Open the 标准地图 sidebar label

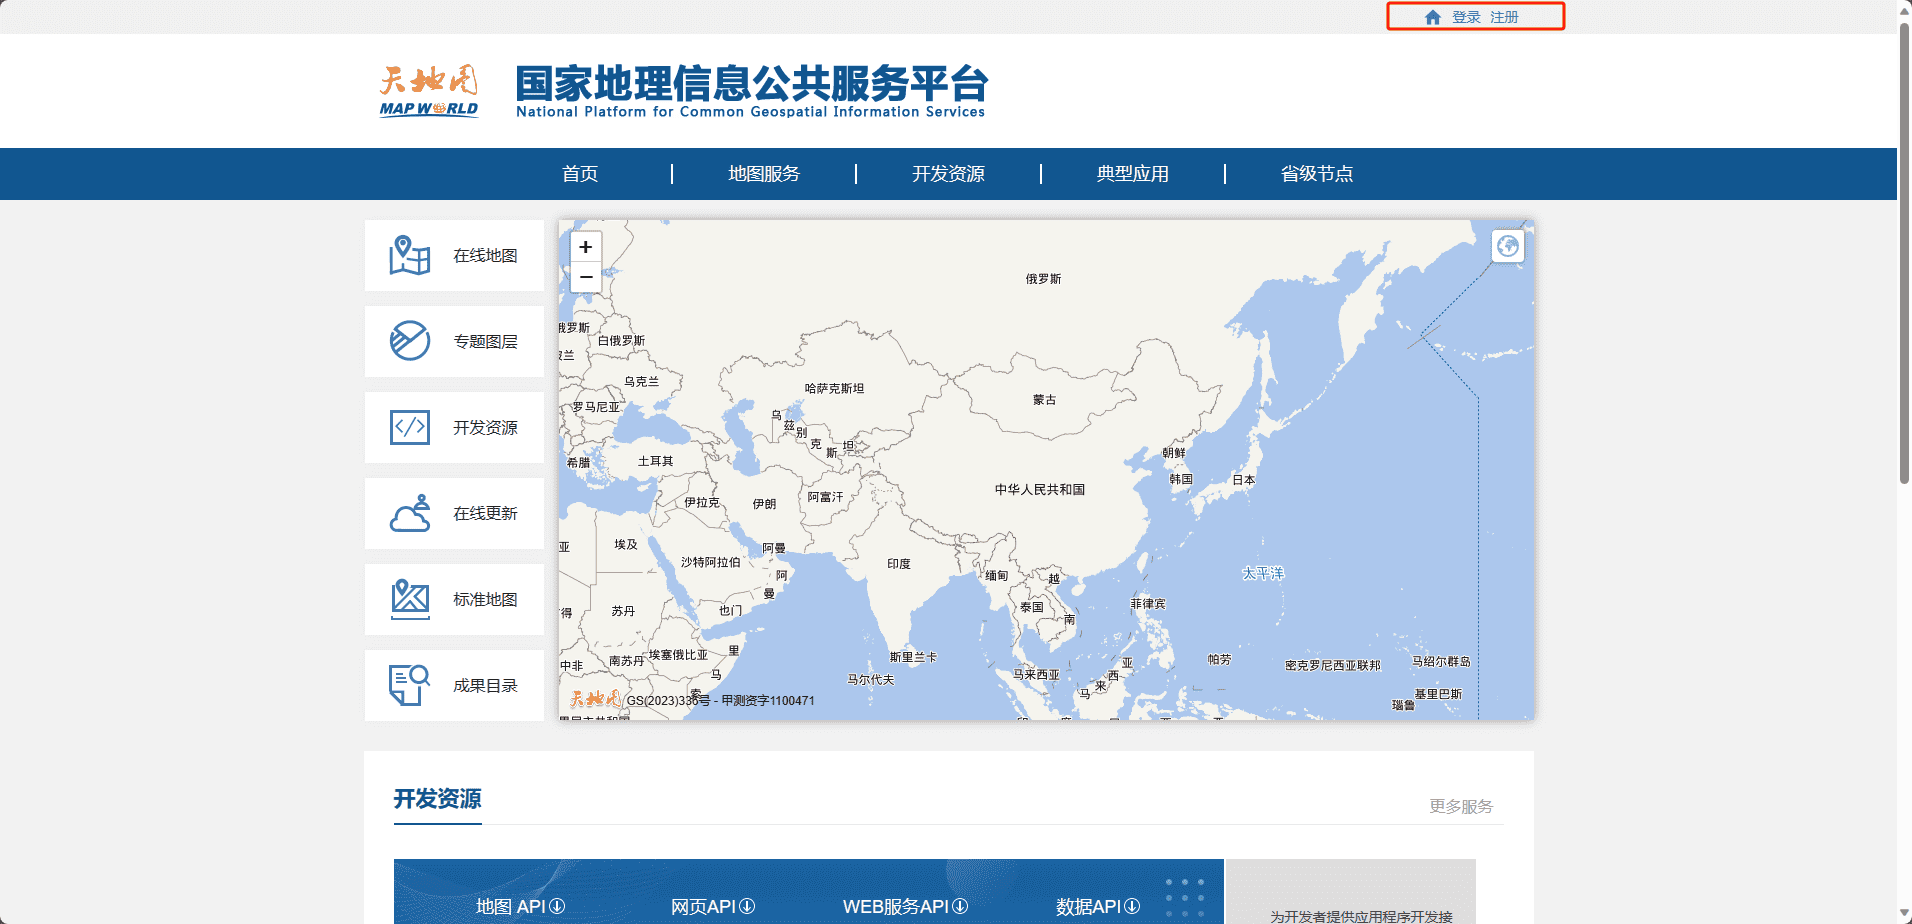(x=485, y=600)
